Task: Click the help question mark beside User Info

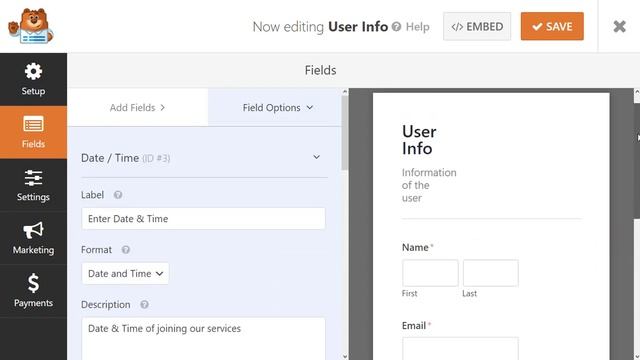Action: (x=396, y=27)
